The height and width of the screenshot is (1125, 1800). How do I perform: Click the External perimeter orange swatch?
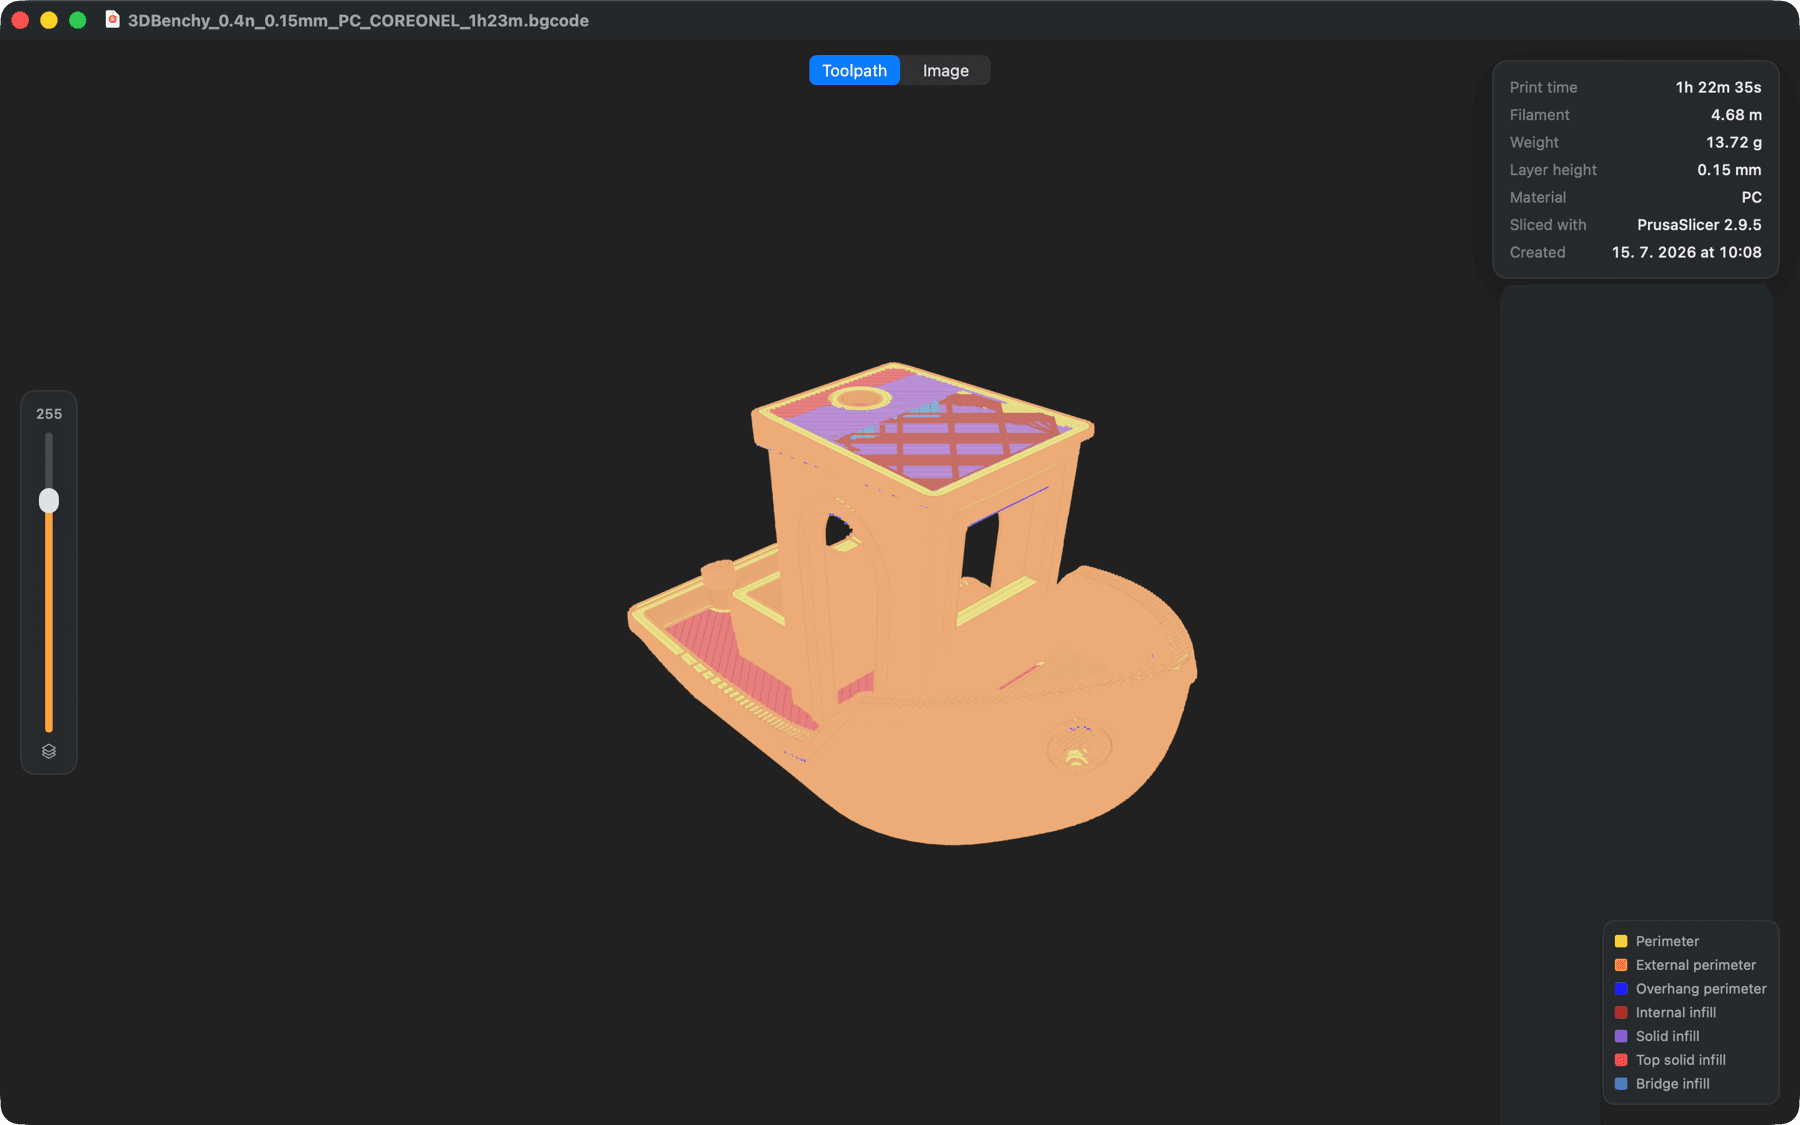(x=1621, y=965)
